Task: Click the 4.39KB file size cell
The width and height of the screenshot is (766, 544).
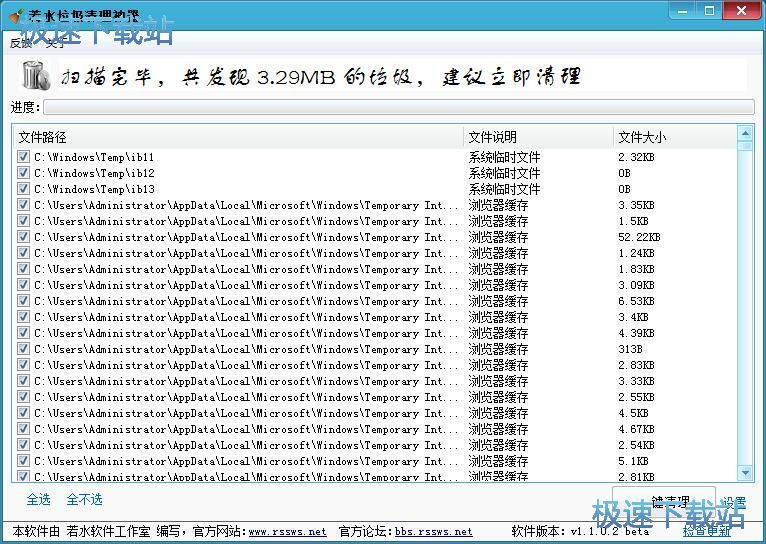Action: pos(636,334)
